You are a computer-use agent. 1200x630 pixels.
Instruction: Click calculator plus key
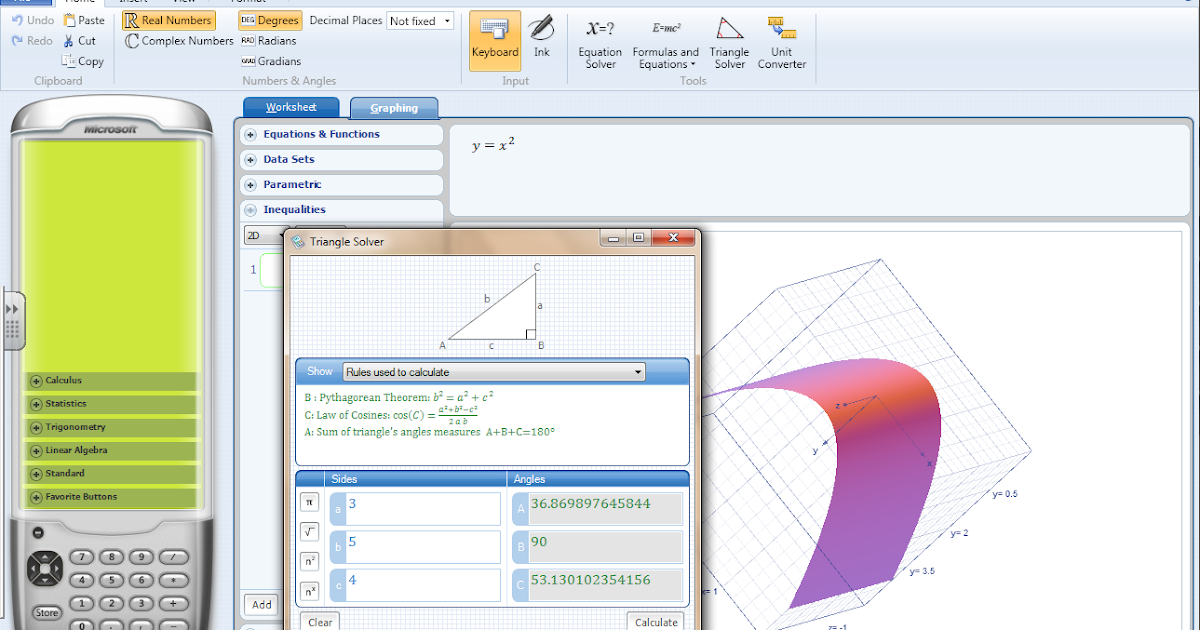[x=173, y=603]
